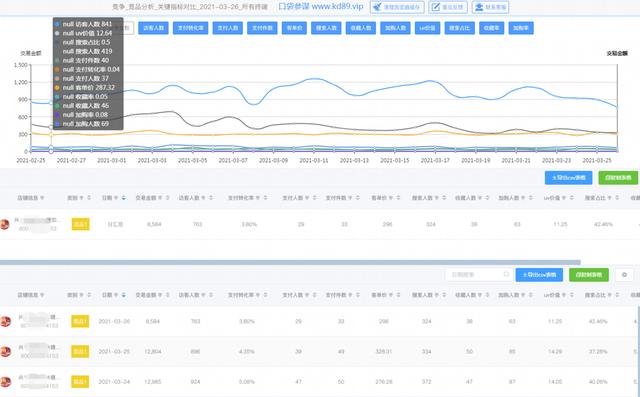The height and width of the screenshot is (397, 640).
Task: Select the 搜索占比 metric tab
Action: [460, 28]
